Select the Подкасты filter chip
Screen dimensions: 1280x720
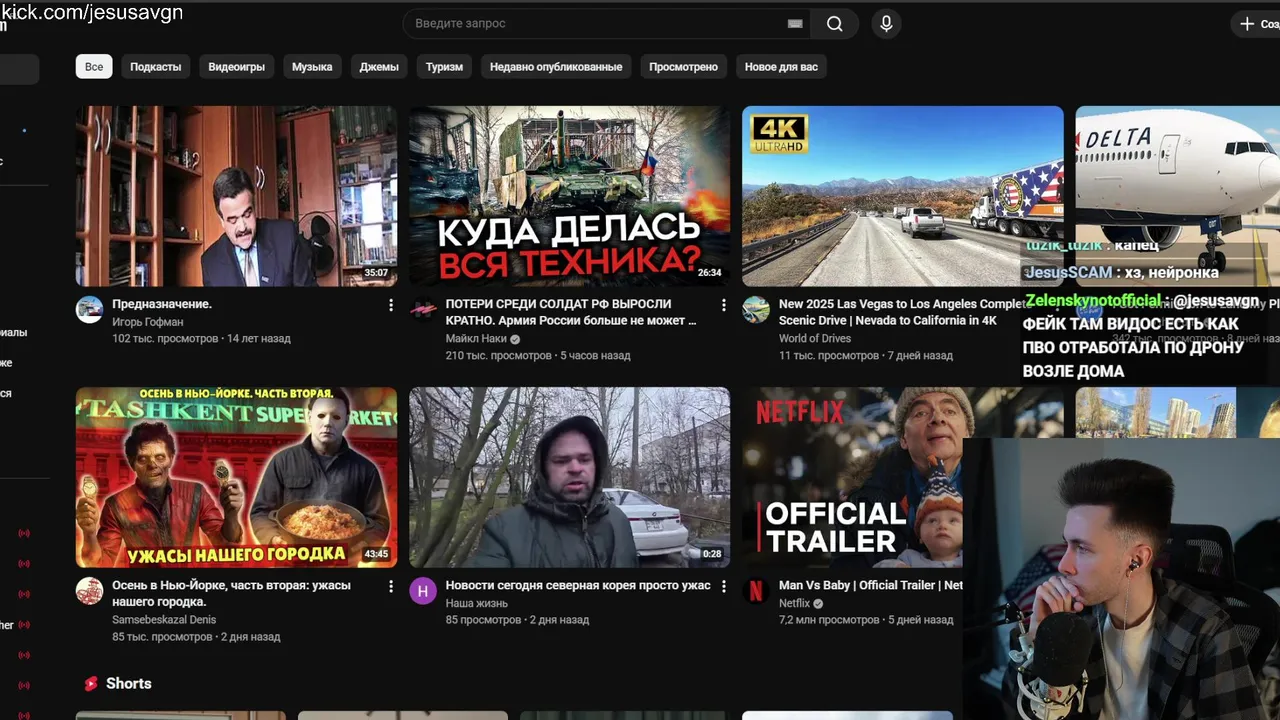pos(156,67)
